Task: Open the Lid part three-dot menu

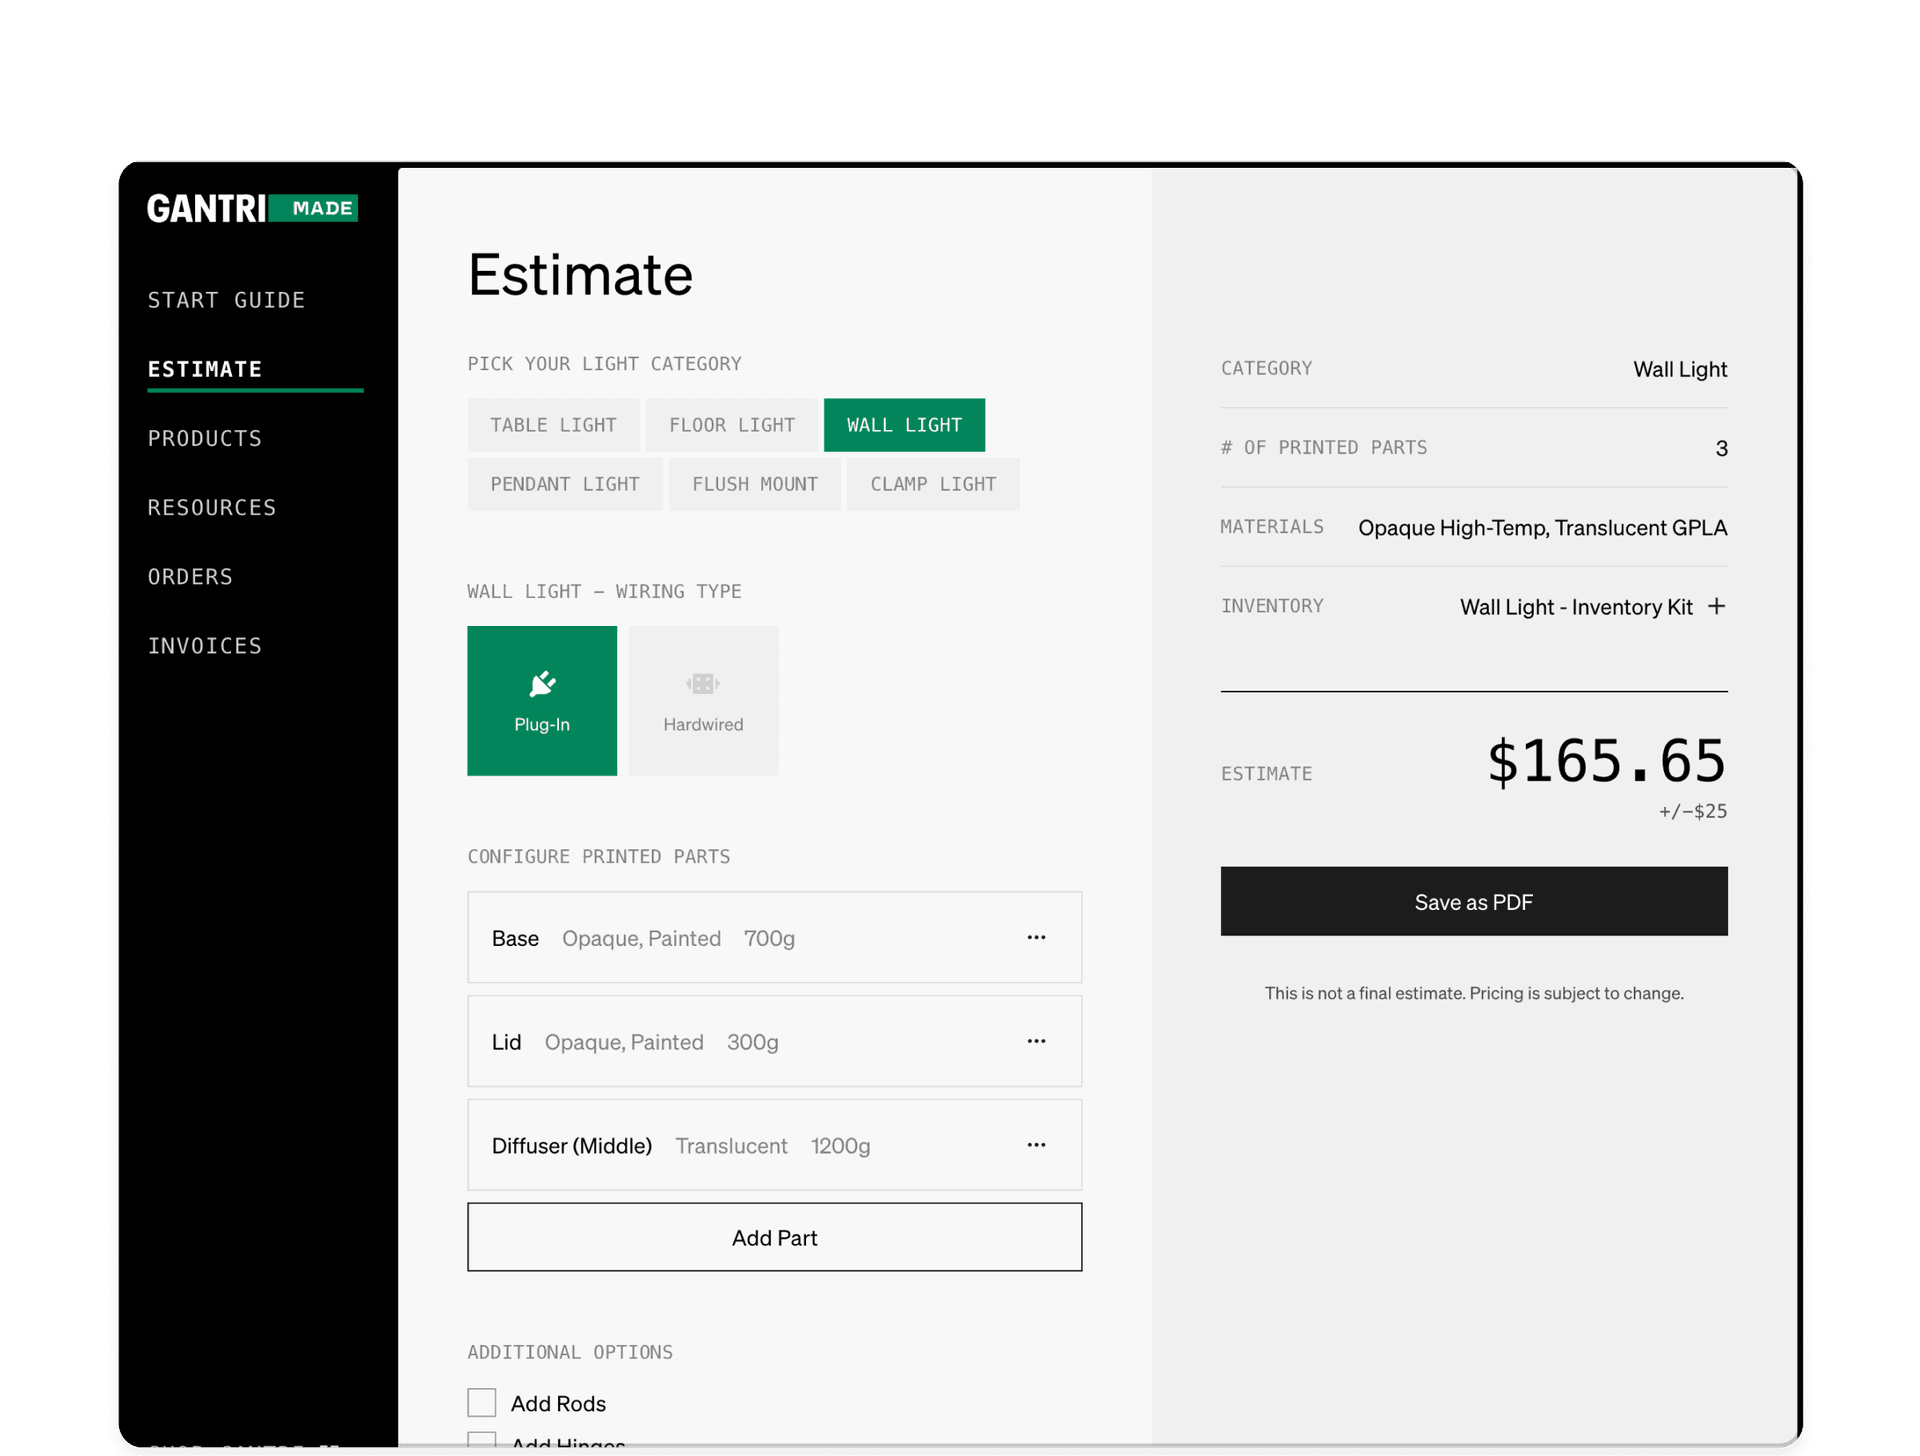Action: 1036,1041
